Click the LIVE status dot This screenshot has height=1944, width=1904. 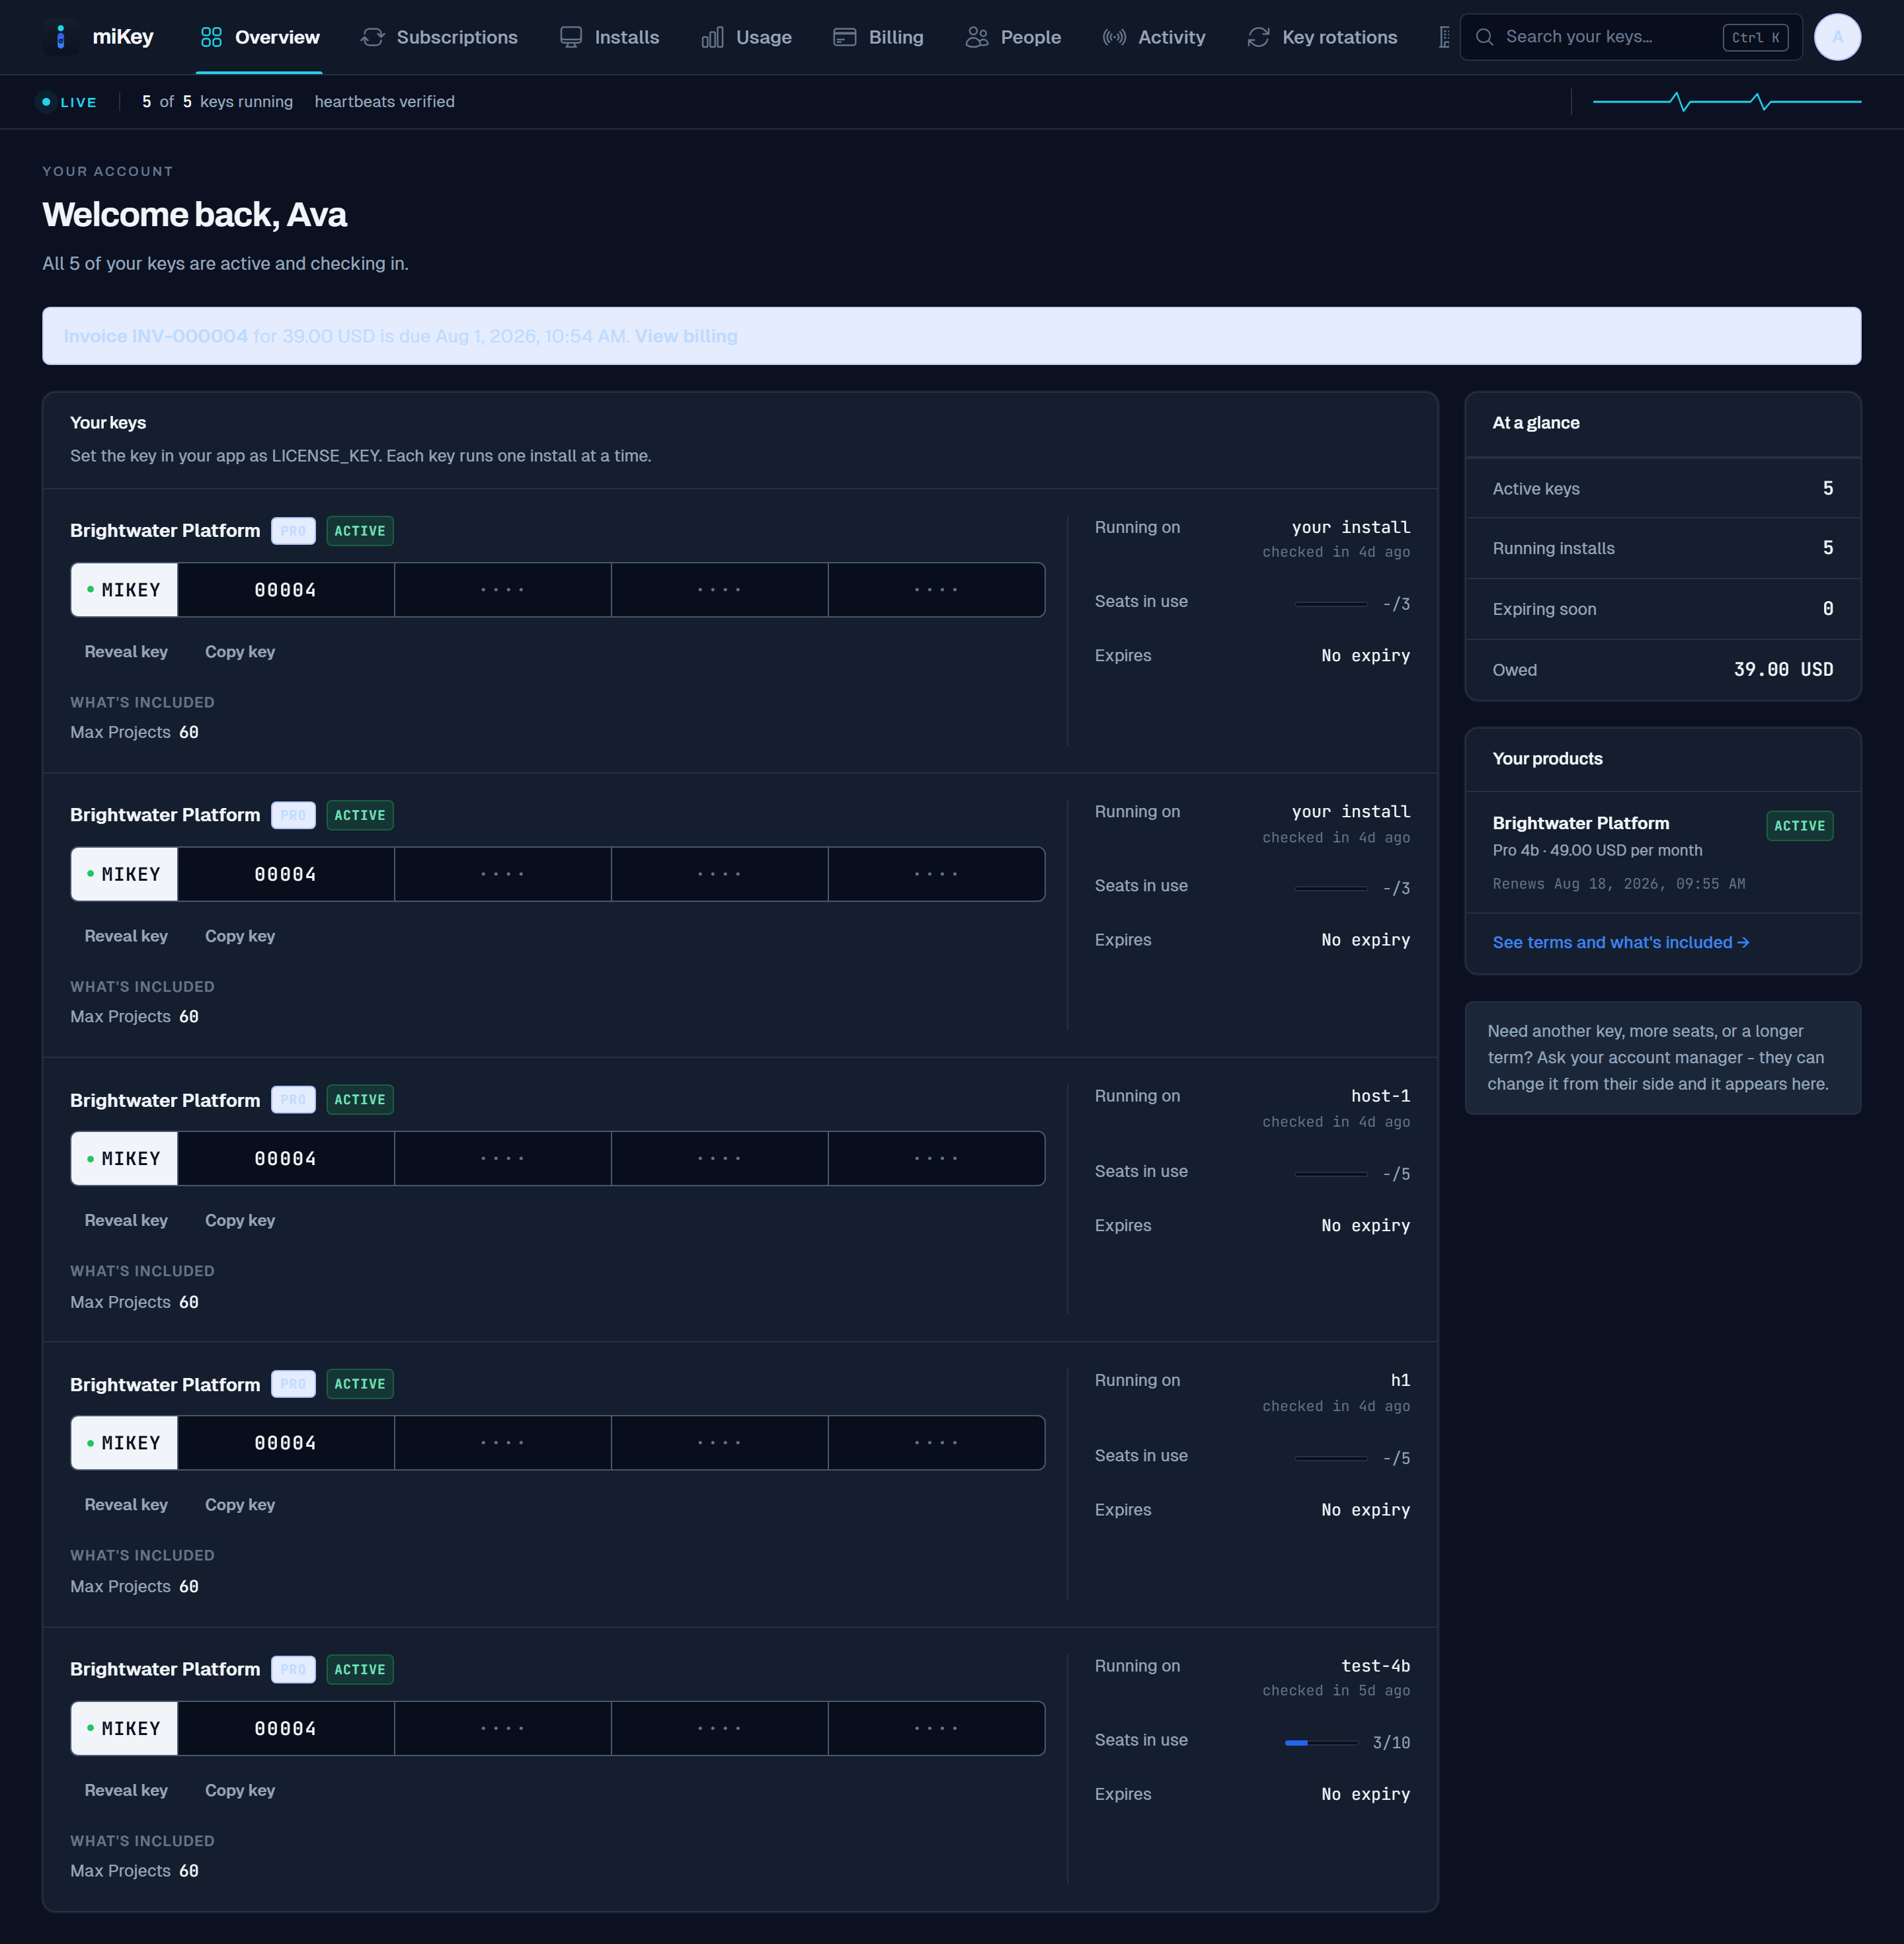[x=46, y=102]
